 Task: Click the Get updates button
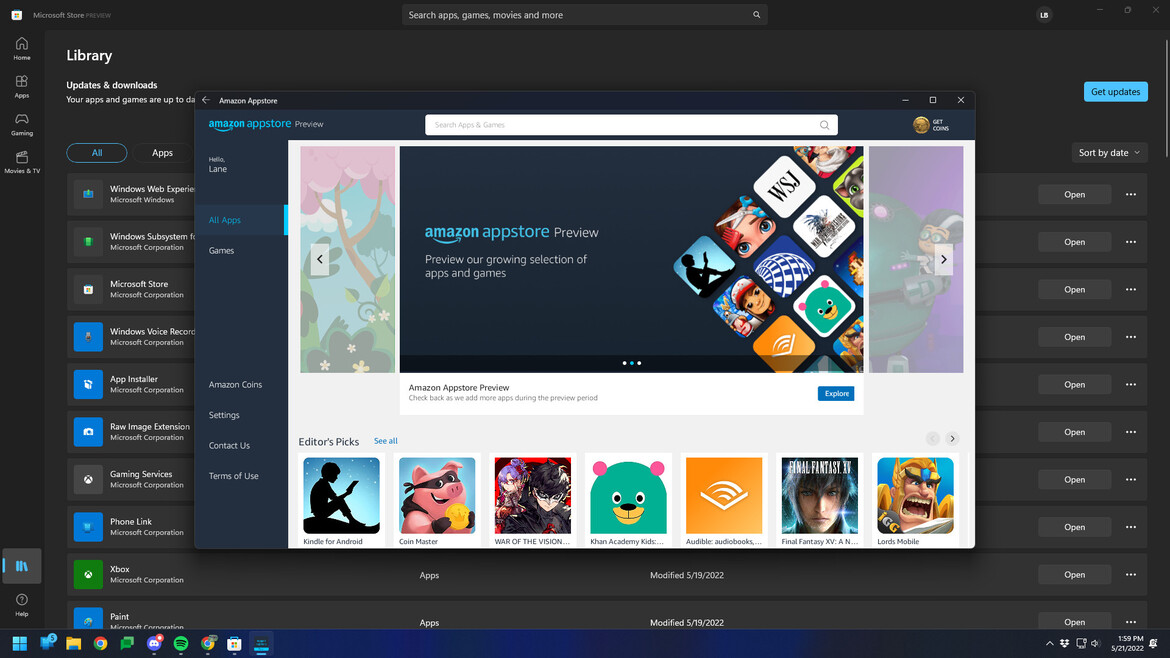point(1116,92)
